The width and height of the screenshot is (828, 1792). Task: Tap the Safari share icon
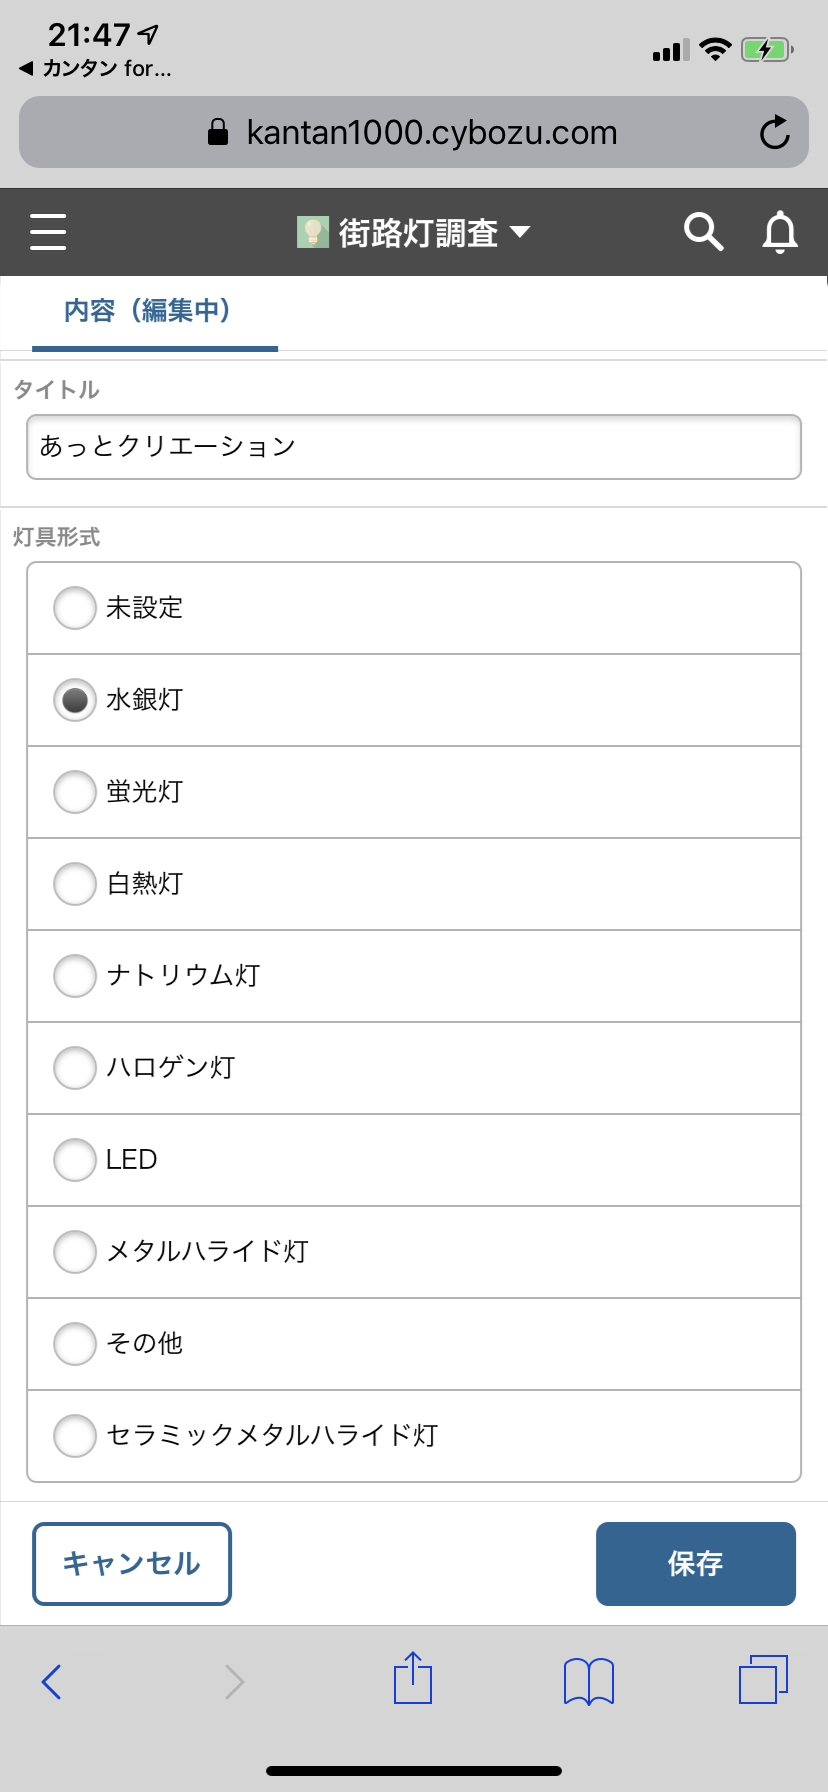coord(413,1678)
